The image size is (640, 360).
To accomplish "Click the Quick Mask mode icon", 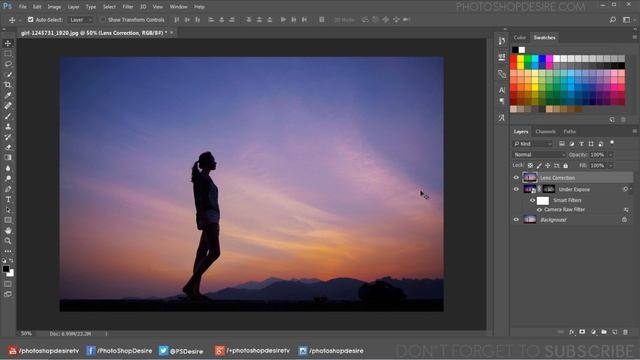I will tap(8, 284).
